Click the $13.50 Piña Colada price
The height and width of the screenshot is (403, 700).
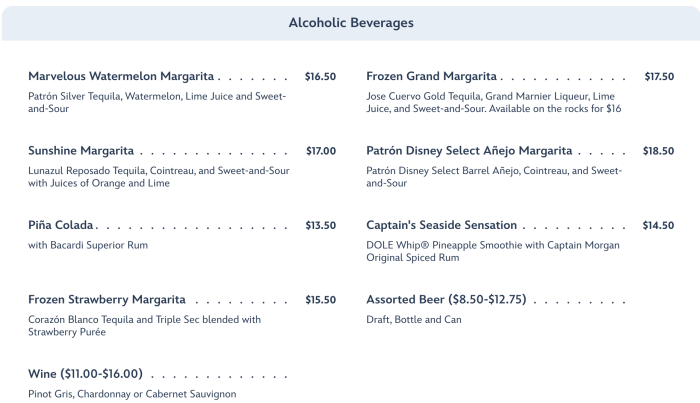(320, 226)
